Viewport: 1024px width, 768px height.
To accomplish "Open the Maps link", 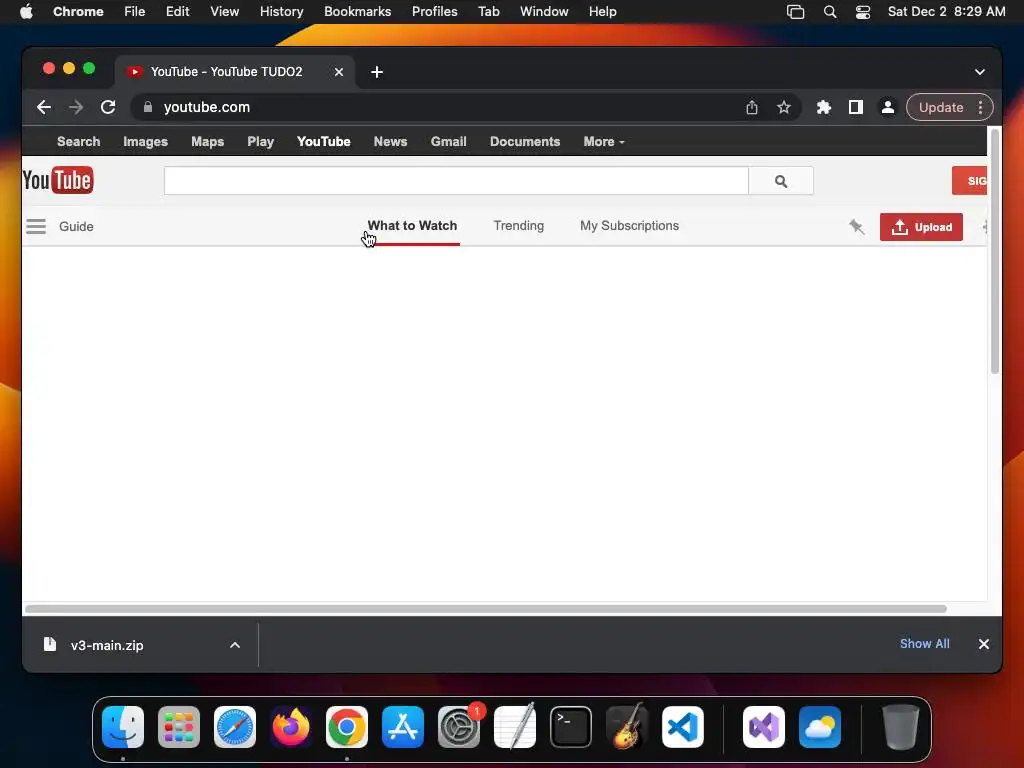I will click(208, 142).
